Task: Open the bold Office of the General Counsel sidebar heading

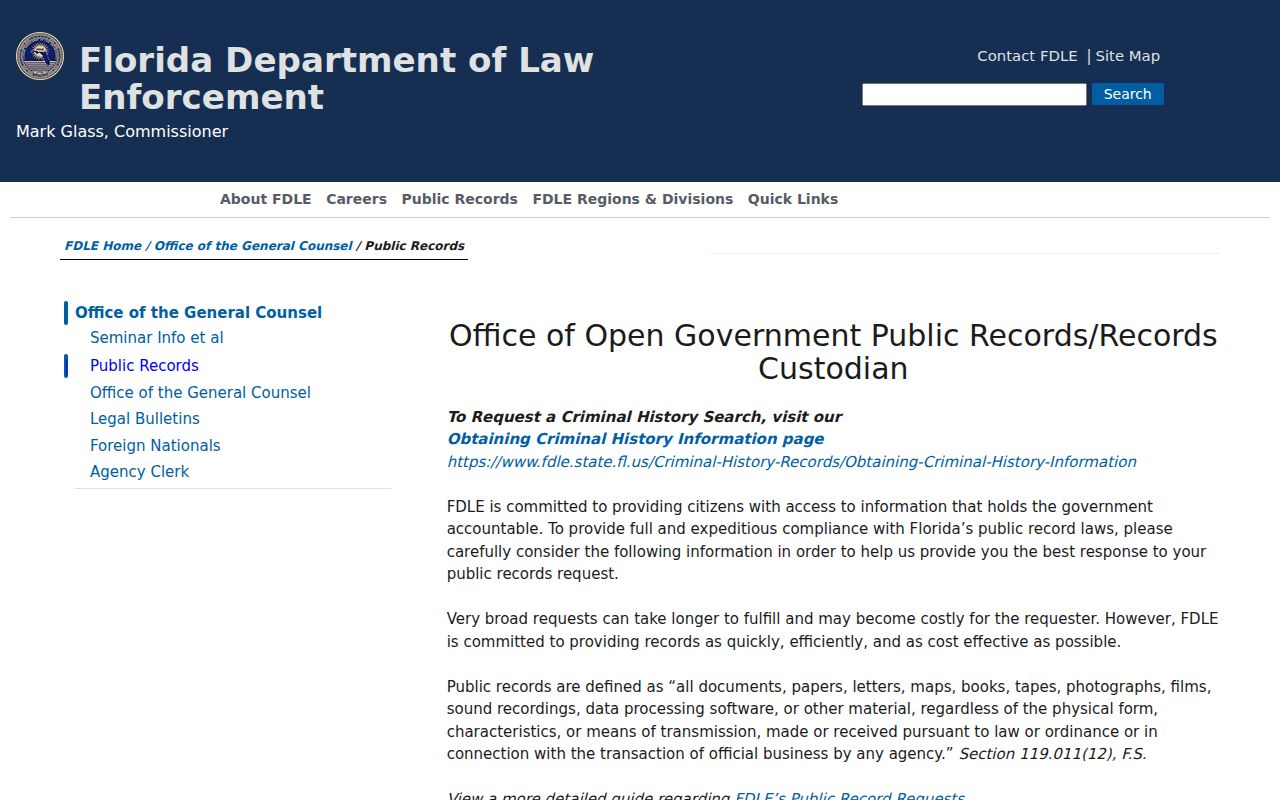Action: point(198,312)
